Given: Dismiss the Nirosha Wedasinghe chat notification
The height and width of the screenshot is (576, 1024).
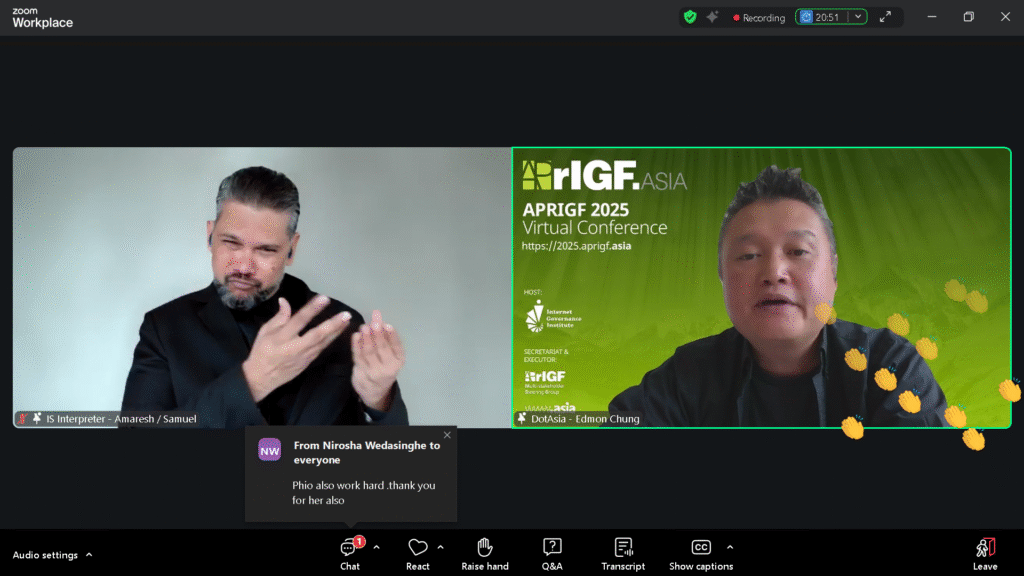Looking at the screenshot, I should click(x=447, y=435).
